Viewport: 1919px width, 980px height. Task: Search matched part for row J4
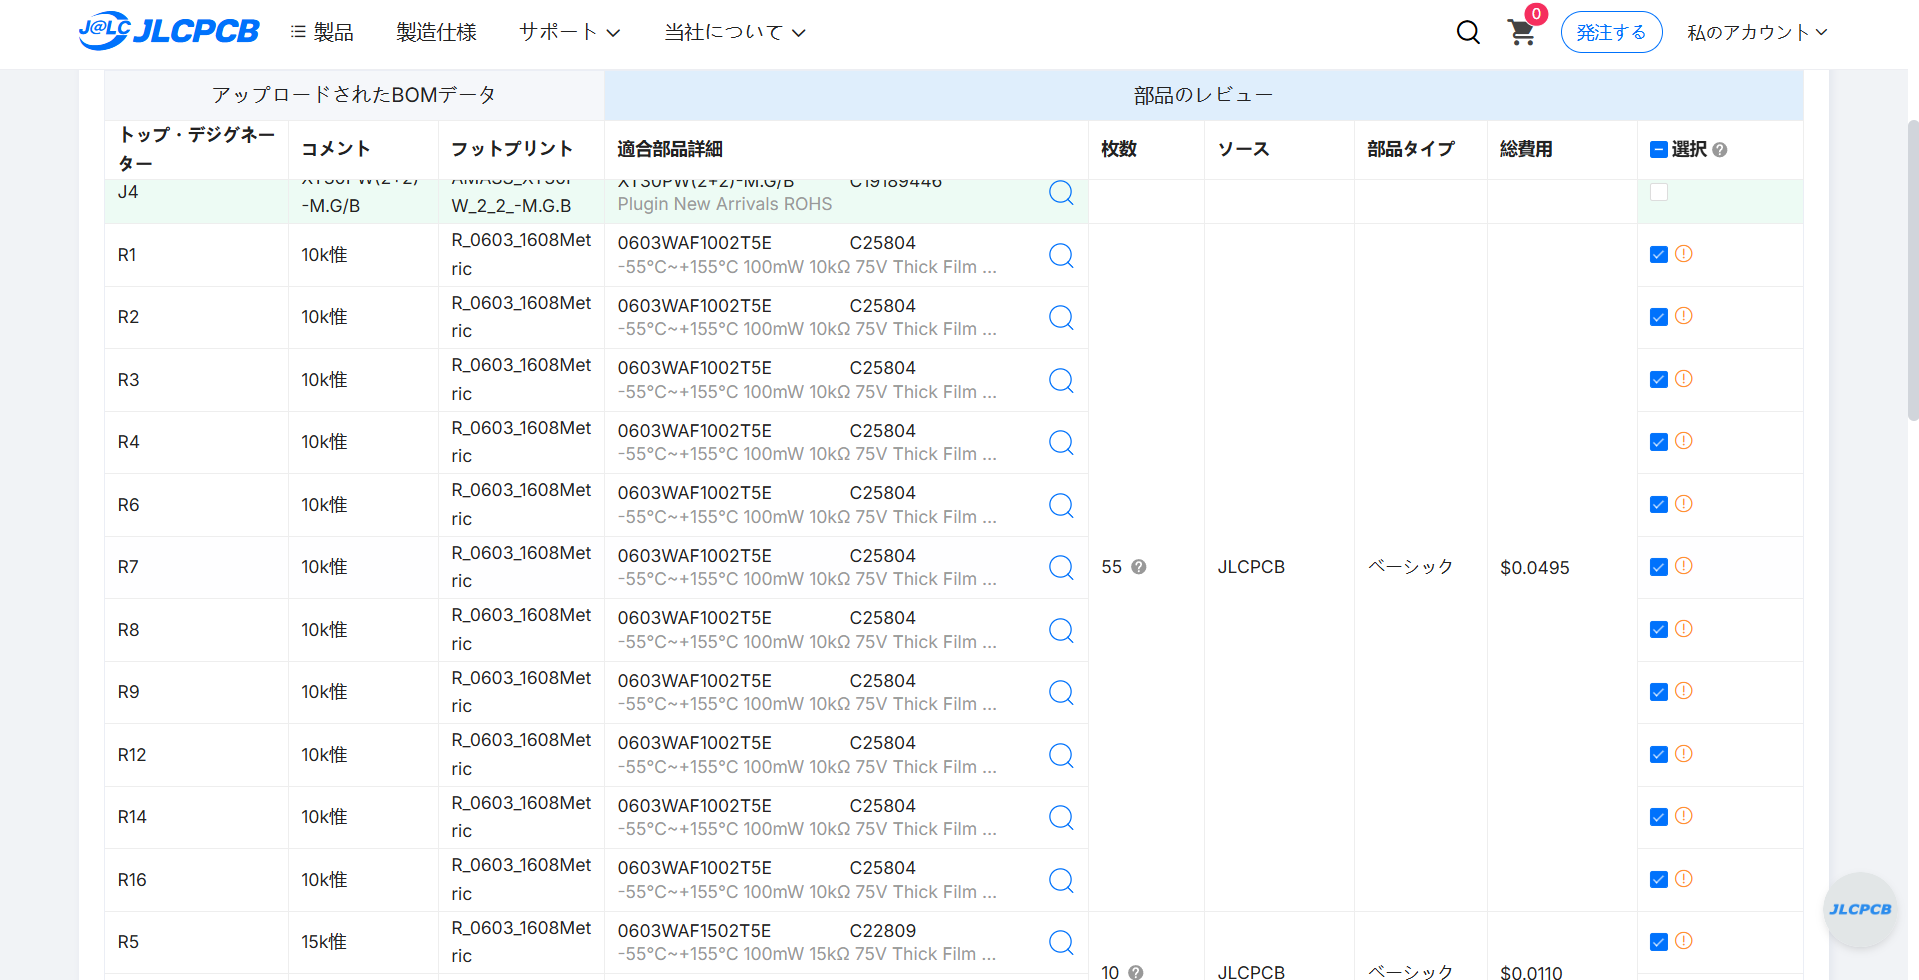(1061, 192)
